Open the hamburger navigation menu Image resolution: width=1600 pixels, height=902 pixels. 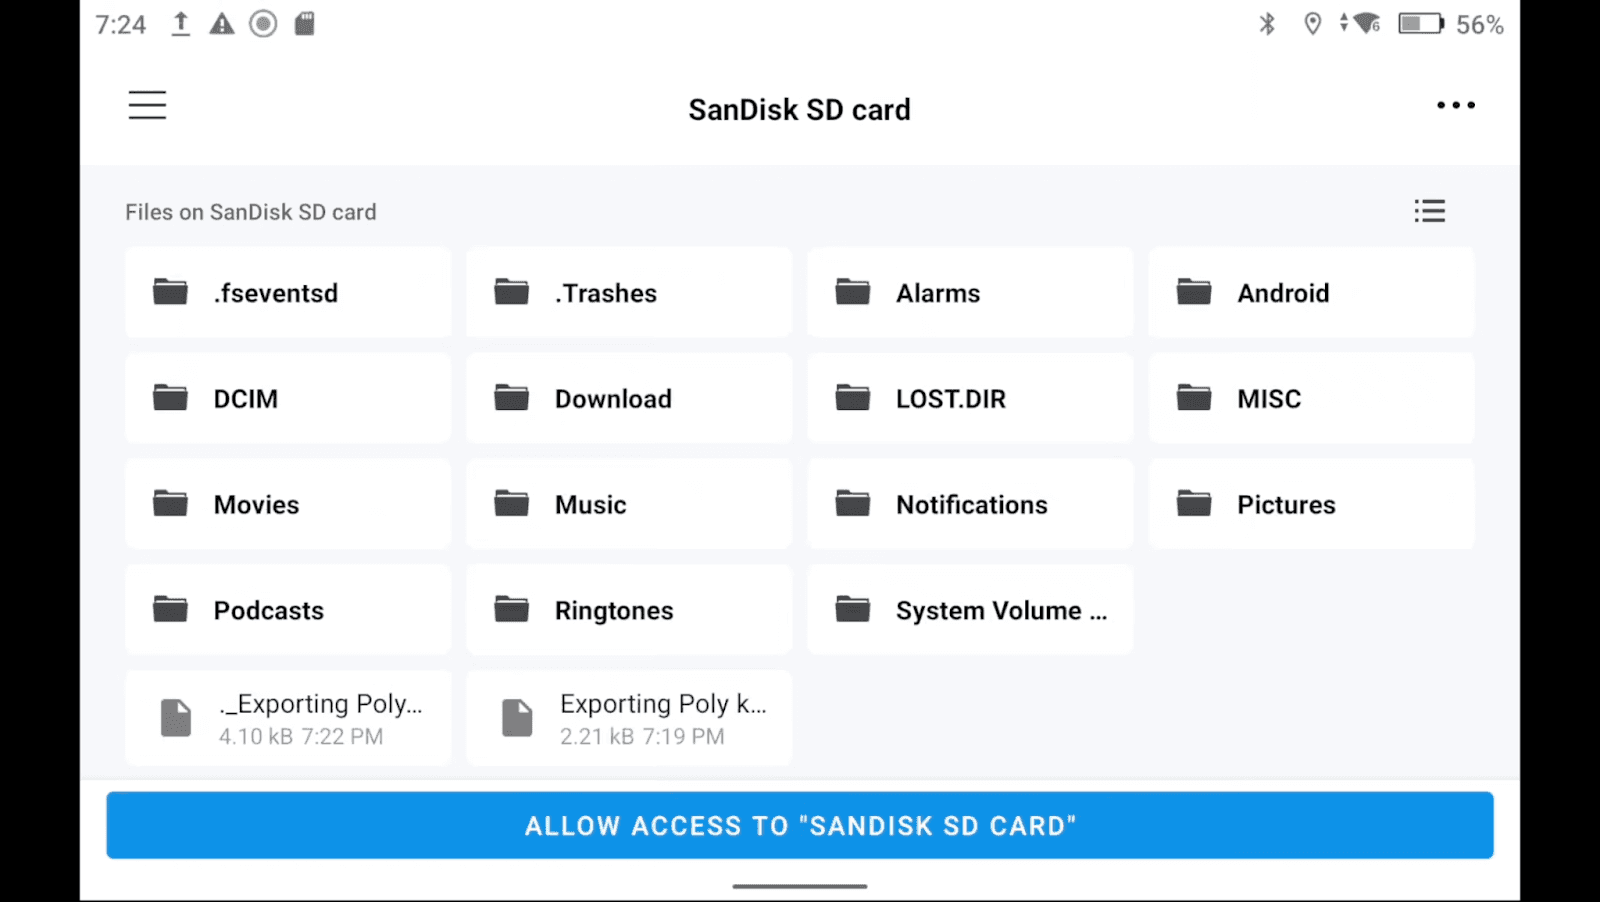click(147, 105)
